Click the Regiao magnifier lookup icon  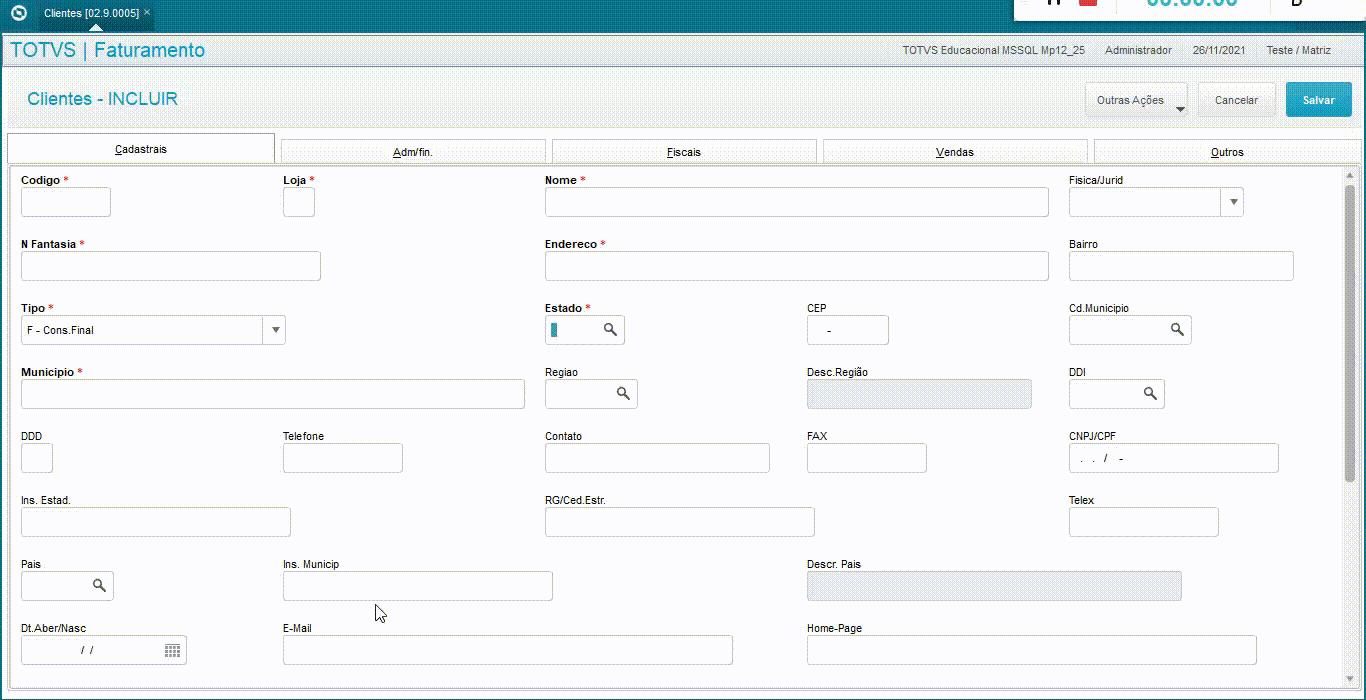point(623,394)
